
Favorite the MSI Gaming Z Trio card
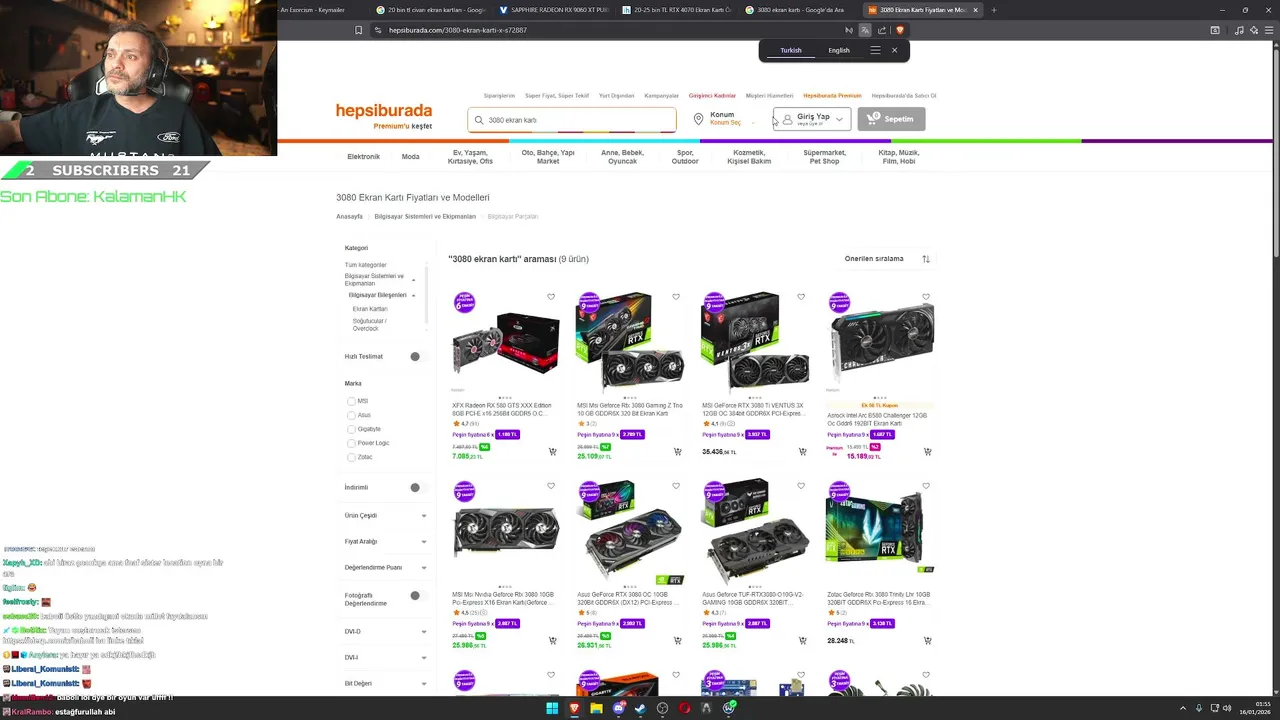(x=676, y=297)
